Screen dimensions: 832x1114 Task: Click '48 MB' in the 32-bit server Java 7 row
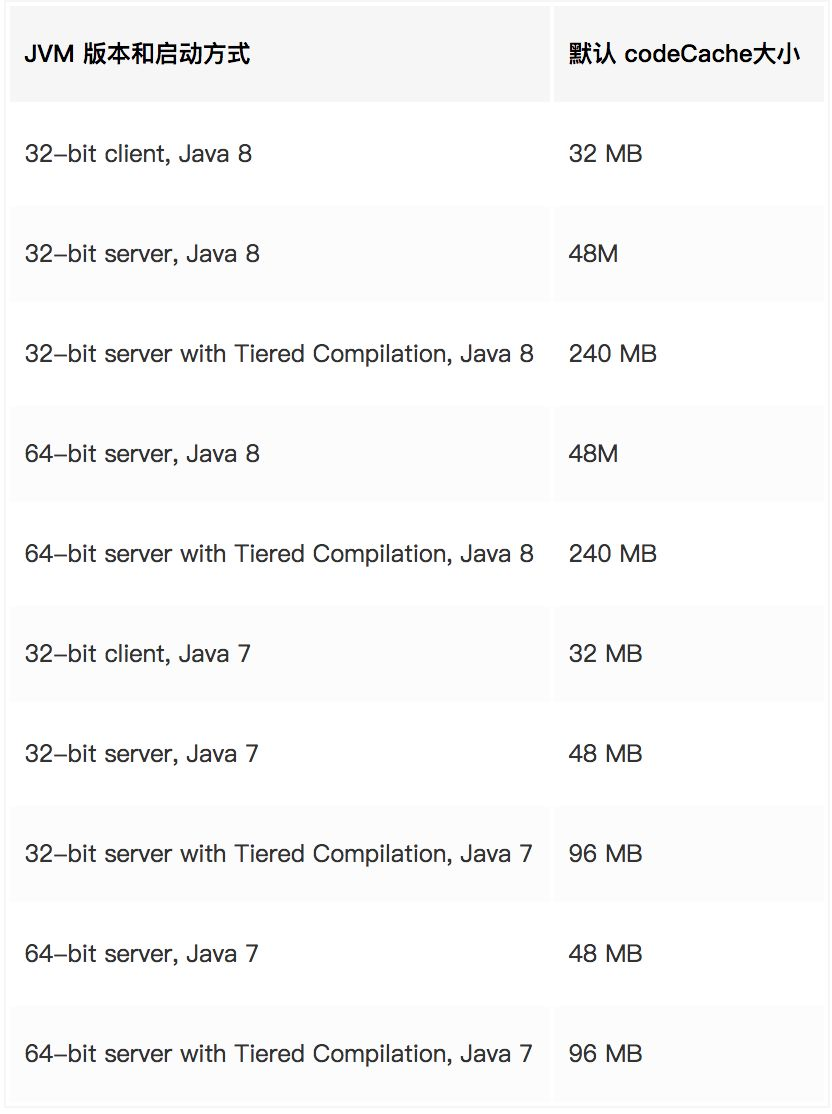point(605,755)
